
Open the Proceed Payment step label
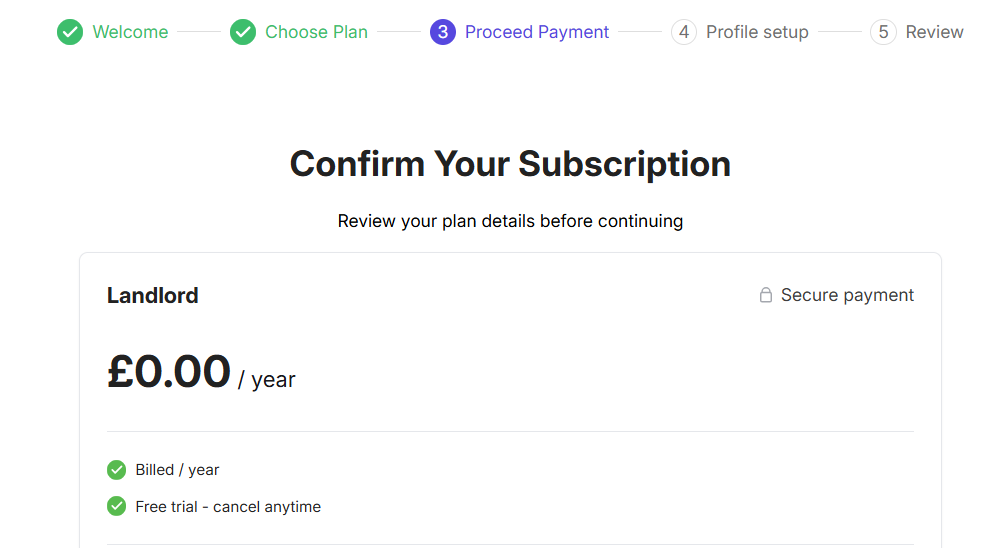point(537,32)
